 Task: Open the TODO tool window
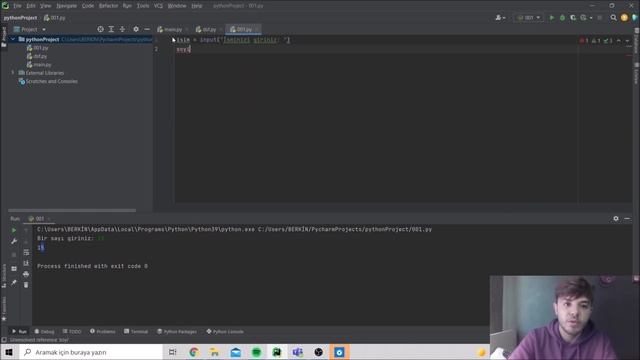(x=72, y=331)
